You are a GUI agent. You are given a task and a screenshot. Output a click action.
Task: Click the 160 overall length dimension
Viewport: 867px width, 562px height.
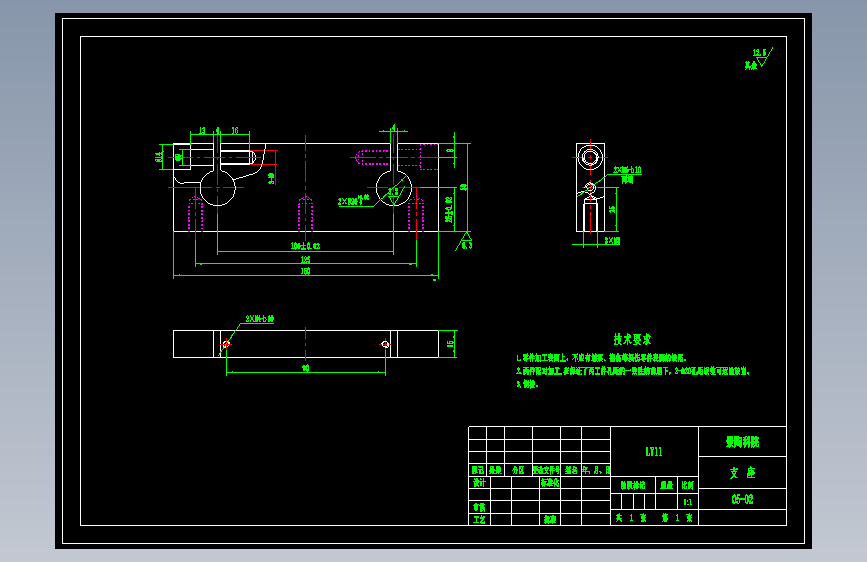(305, 271)
